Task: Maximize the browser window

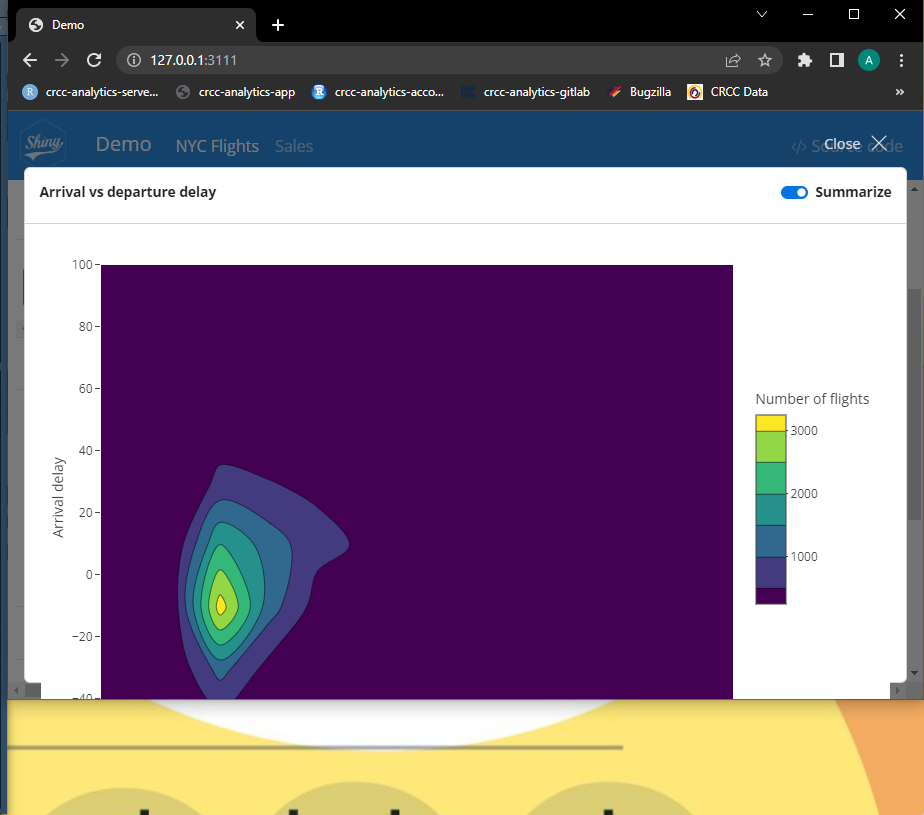Action: click(853, 14)
